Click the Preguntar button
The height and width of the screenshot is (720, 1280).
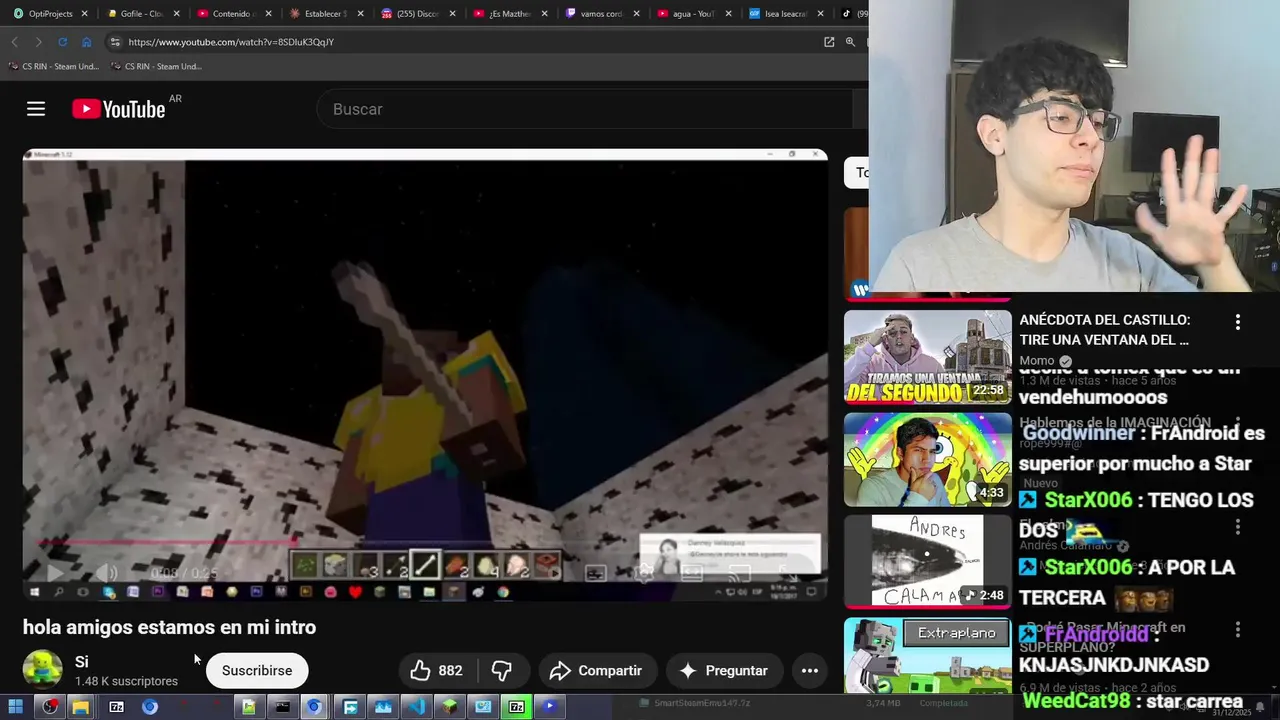tap(724, 670)
